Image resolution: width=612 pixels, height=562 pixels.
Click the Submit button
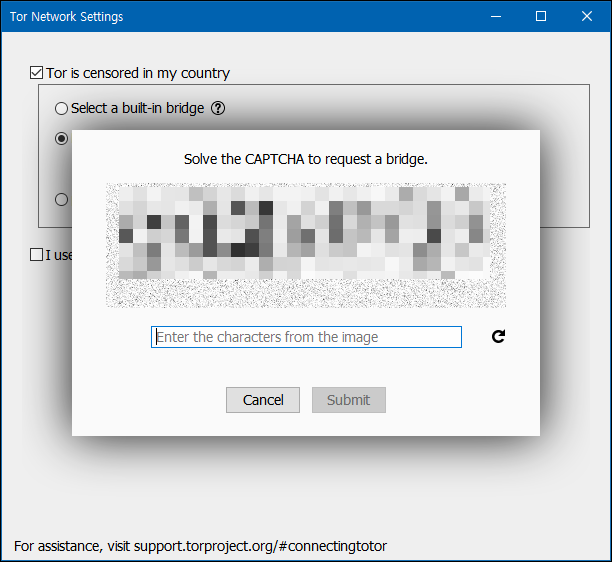[349, 400]
